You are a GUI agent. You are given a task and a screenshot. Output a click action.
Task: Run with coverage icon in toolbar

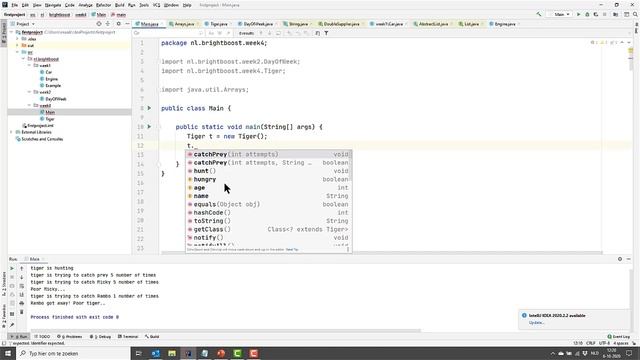pyautogui.click(x=596, y=14)
